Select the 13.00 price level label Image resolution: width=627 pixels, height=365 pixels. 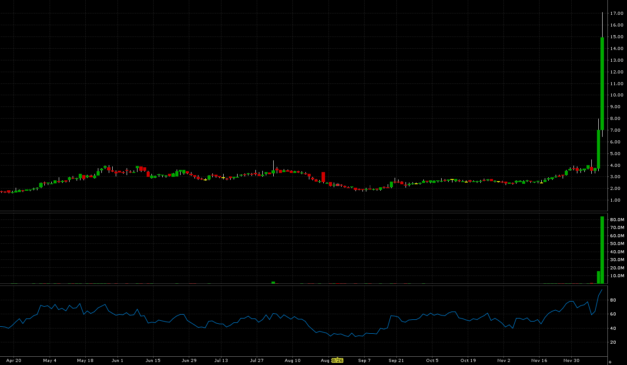617,60
